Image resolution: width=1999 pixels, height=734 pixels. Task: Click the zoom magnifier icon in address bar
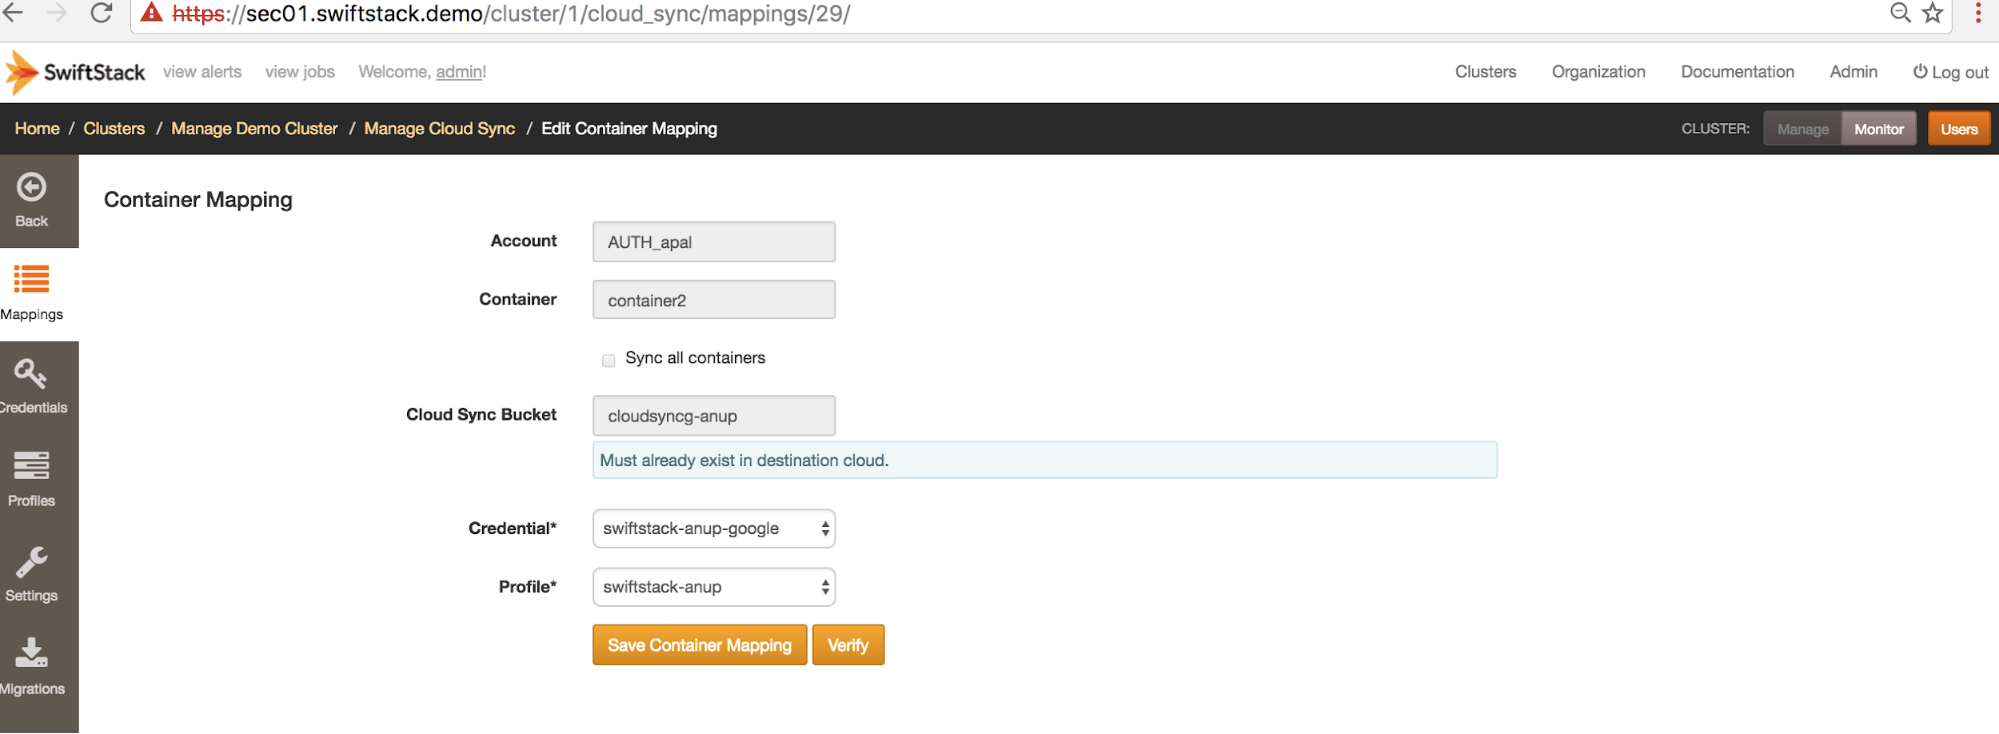tap(1900, 13)
